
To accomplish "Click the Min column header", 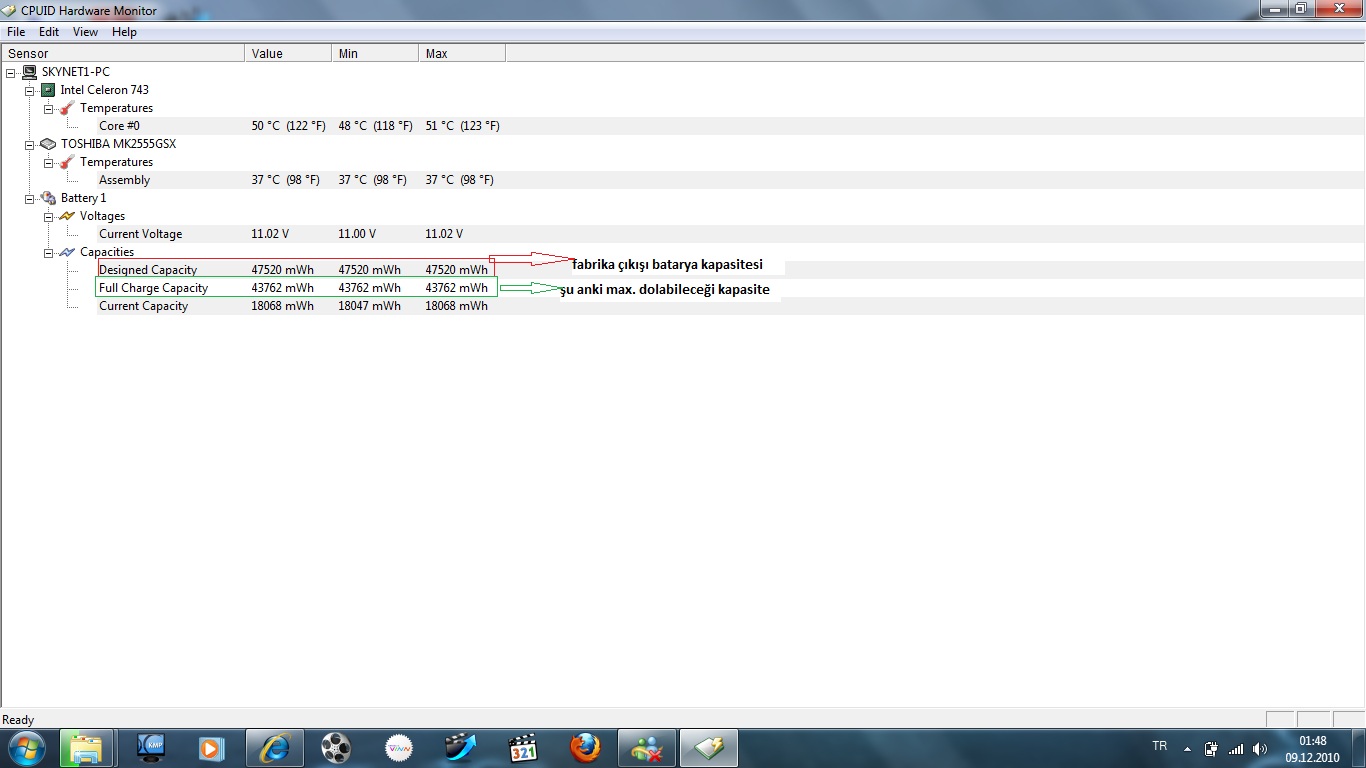I will coord(375,53).
